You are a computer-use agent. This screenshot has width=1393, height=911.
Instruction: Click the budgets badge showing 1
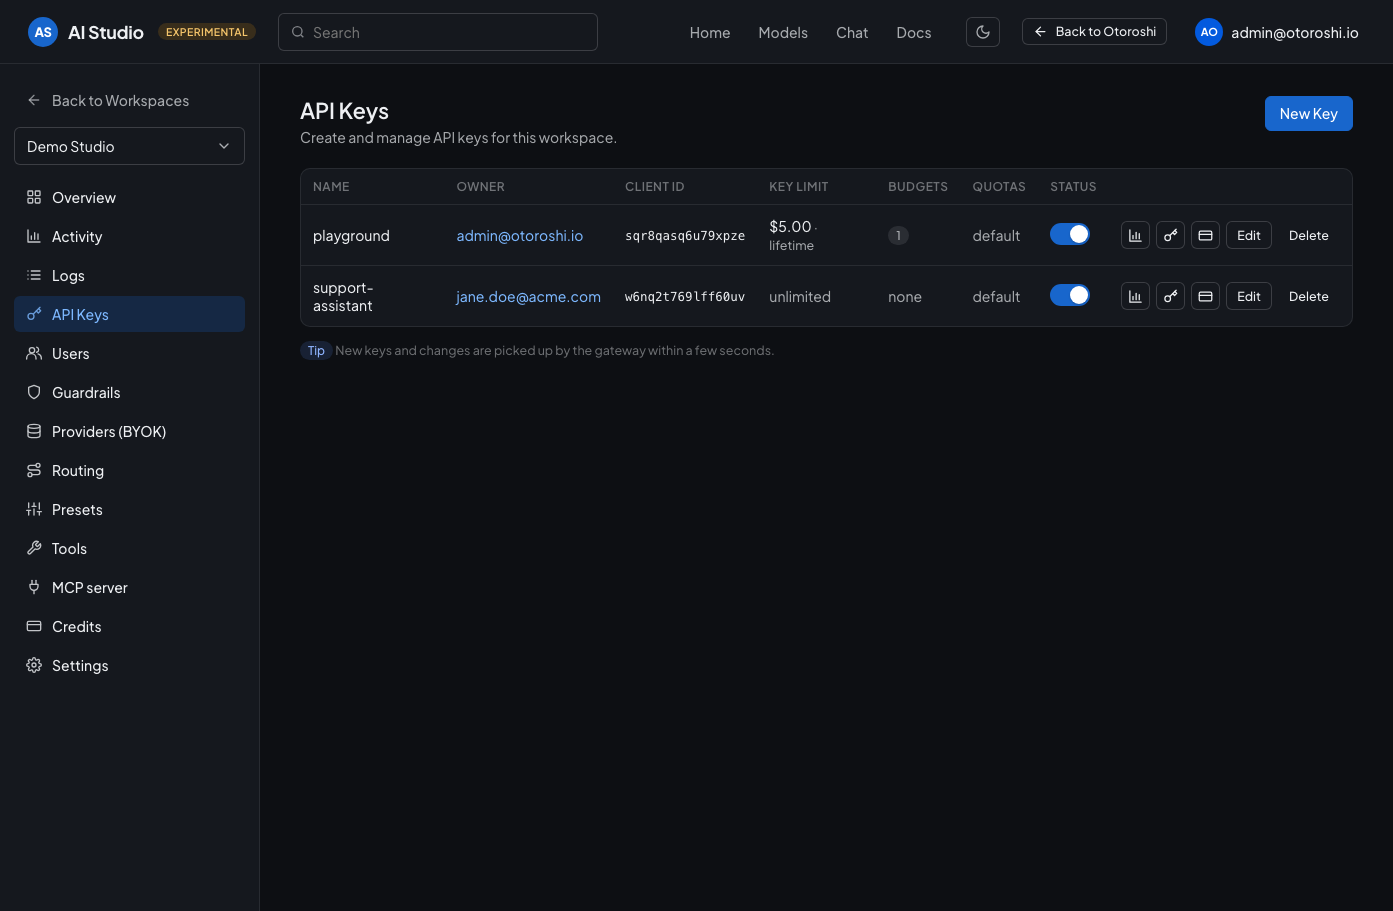tap(898, 235)
